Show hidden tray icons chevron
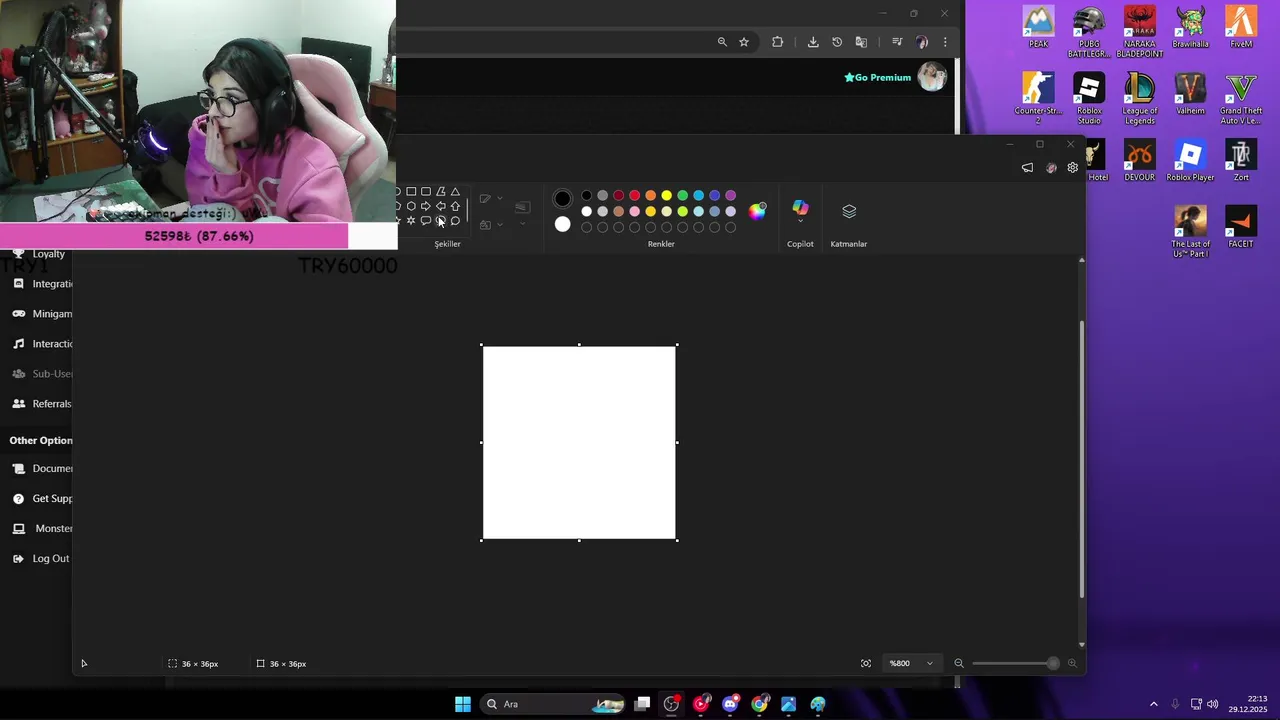The width and height of the screenshot is (1280, 720). [1153, 704]
